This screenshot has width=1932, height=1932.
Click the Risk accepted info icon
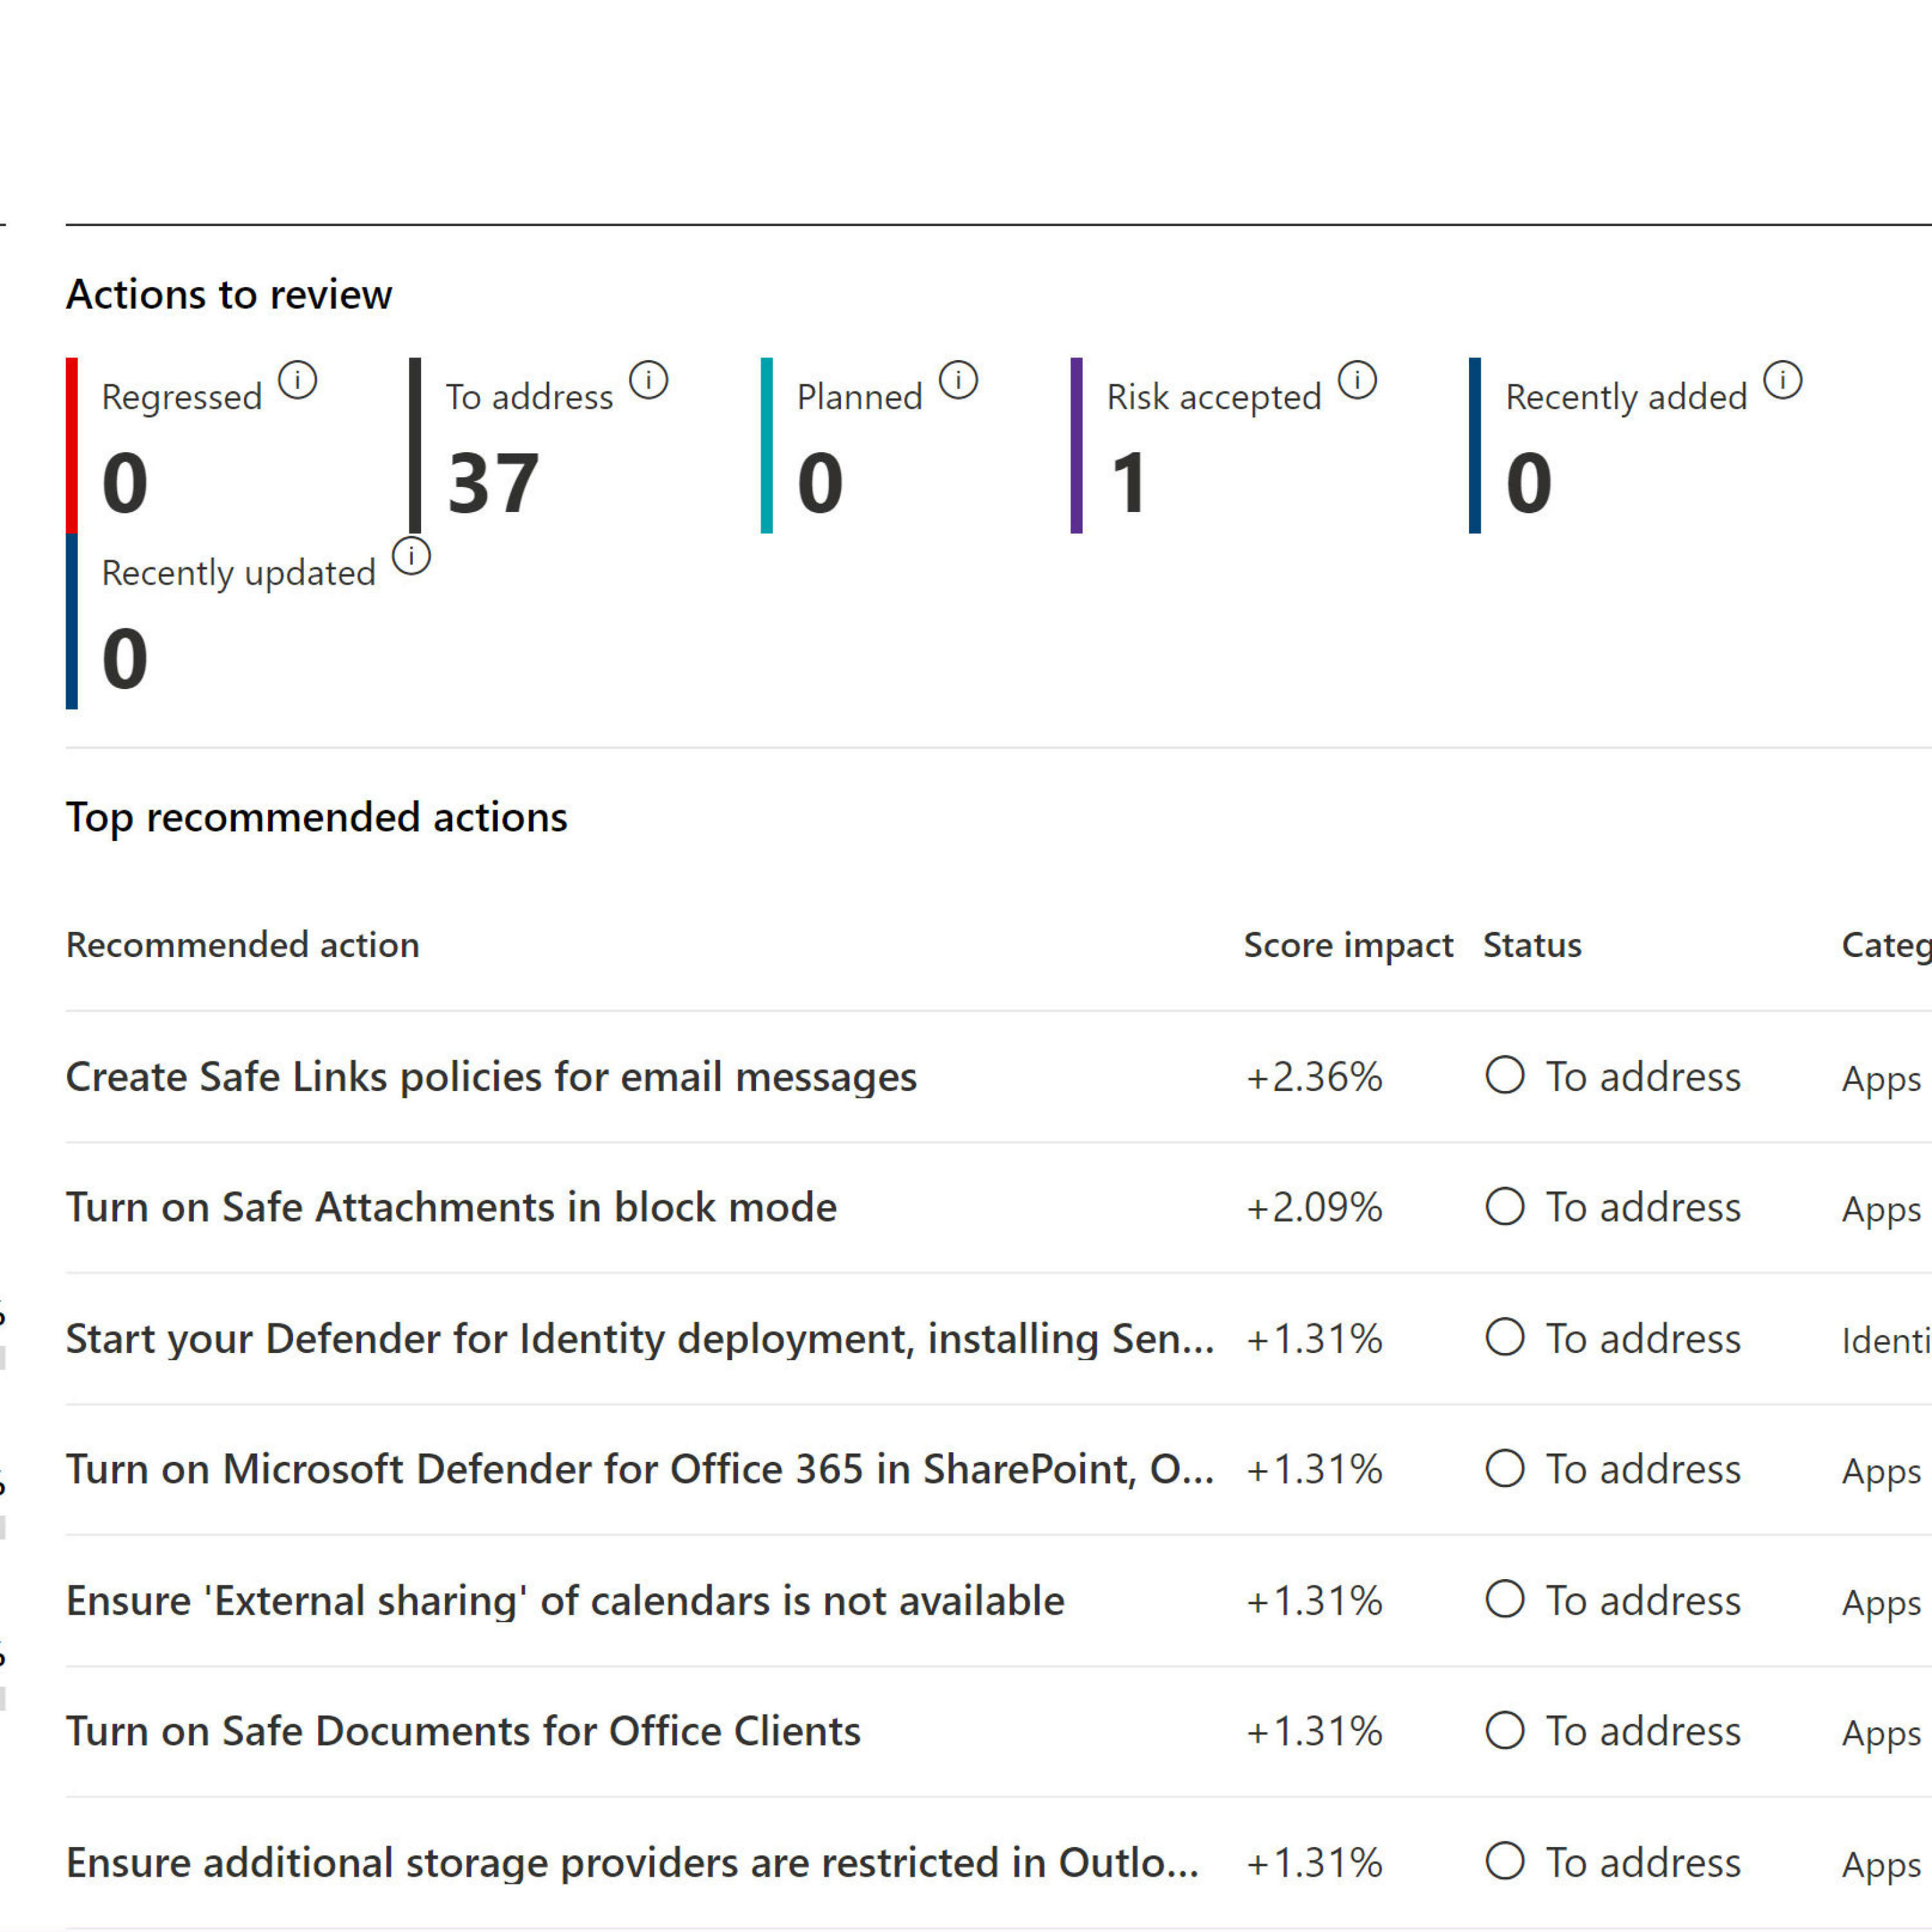pos(1357,380)
